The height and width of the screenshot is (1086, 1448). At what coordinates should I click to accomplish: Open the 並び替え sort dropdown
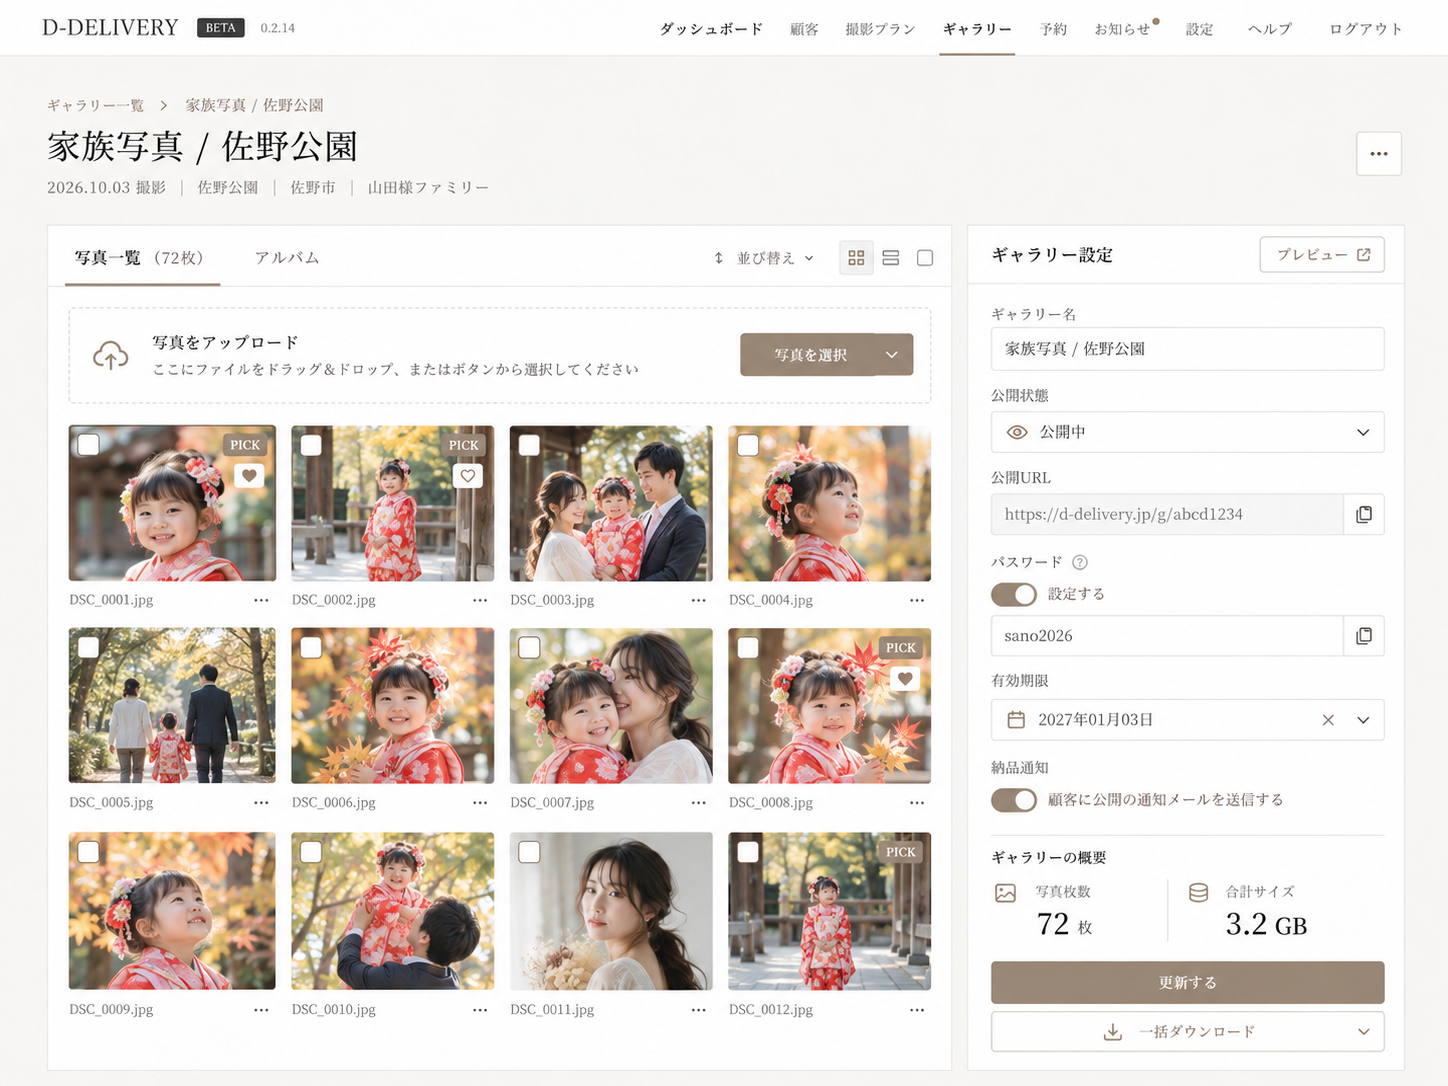764,258
